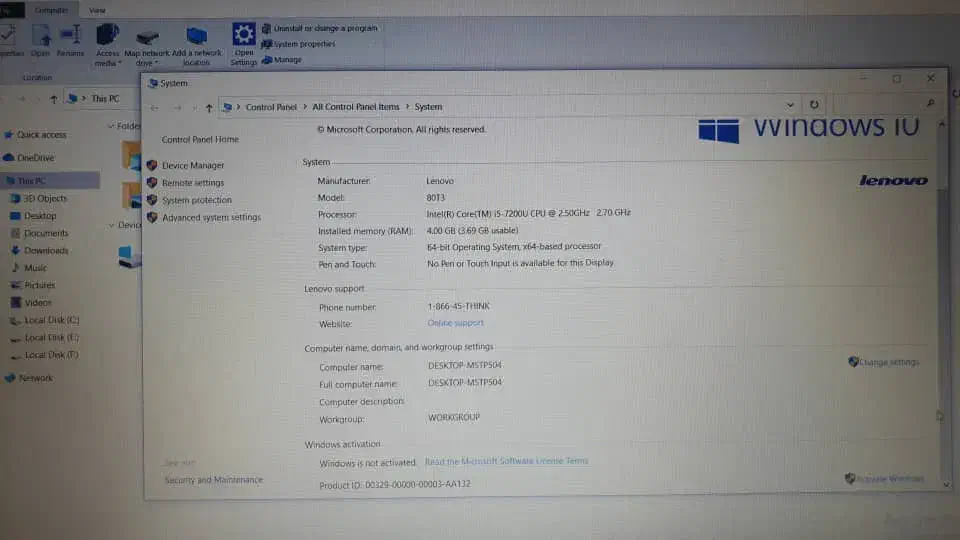Select 3D Objects in Explorer sidebar
Image resolution: width=960 pixels, height=540 pixels.
point(45,198)
